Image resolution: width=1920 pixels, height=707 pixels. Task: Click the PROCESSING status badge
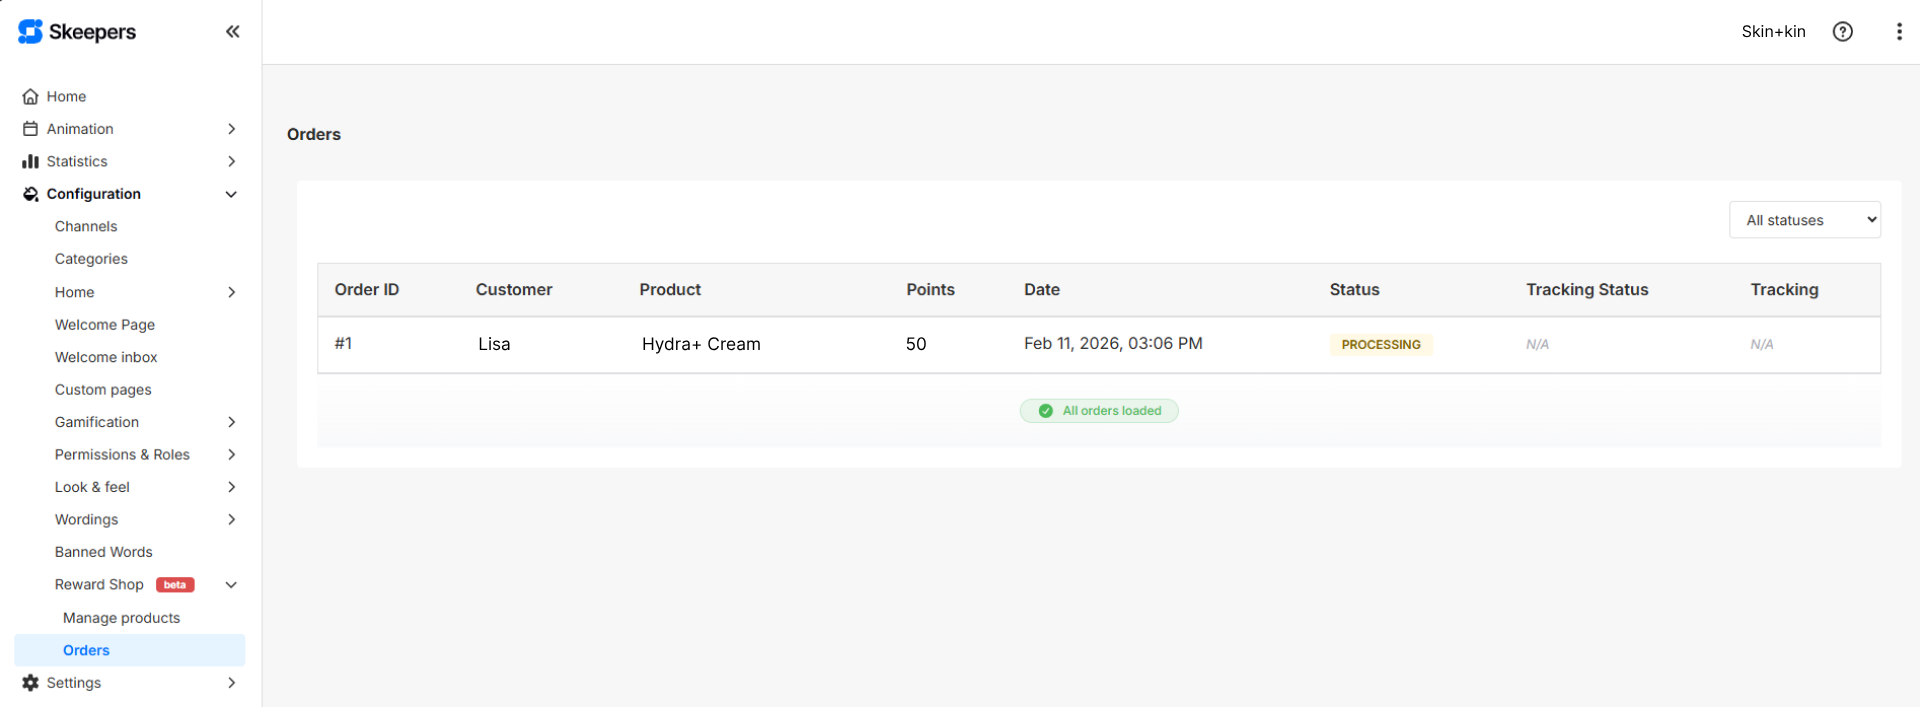(x=1380, y=345)
